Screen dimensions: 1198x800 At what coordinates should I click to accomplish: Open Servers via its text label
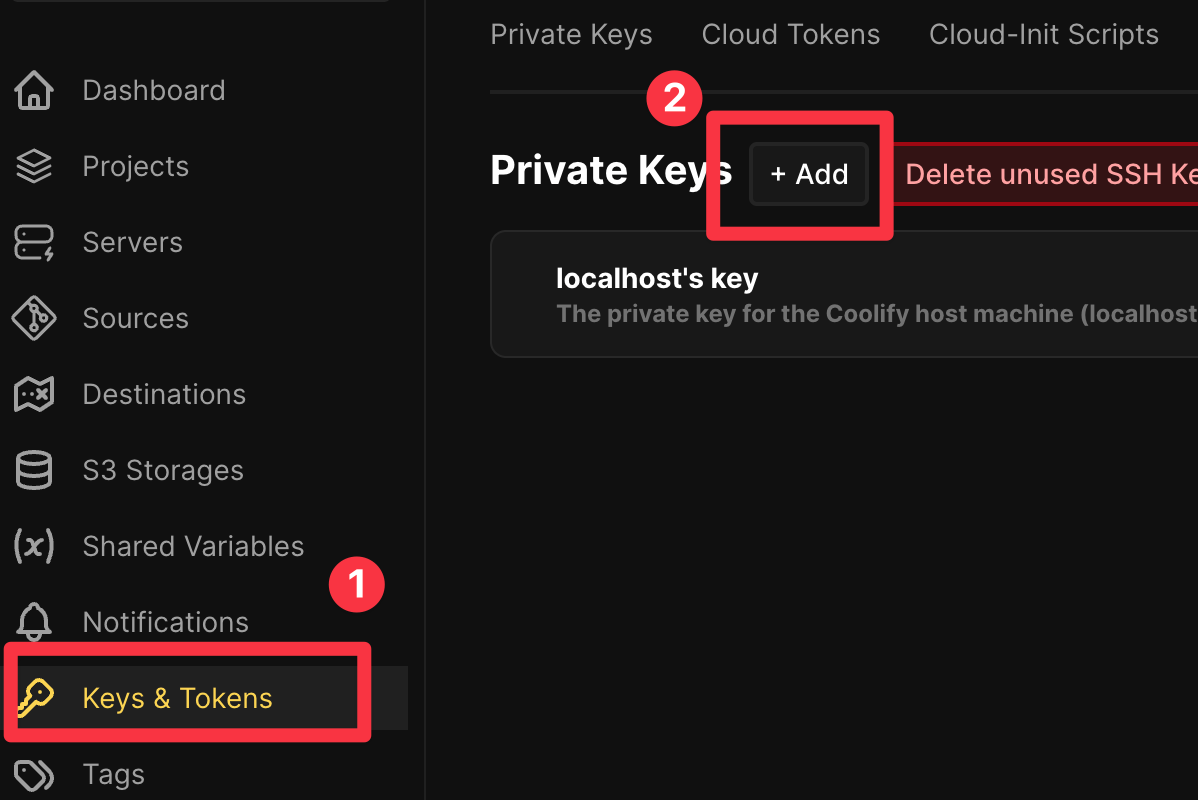click(x=132, y=243)
